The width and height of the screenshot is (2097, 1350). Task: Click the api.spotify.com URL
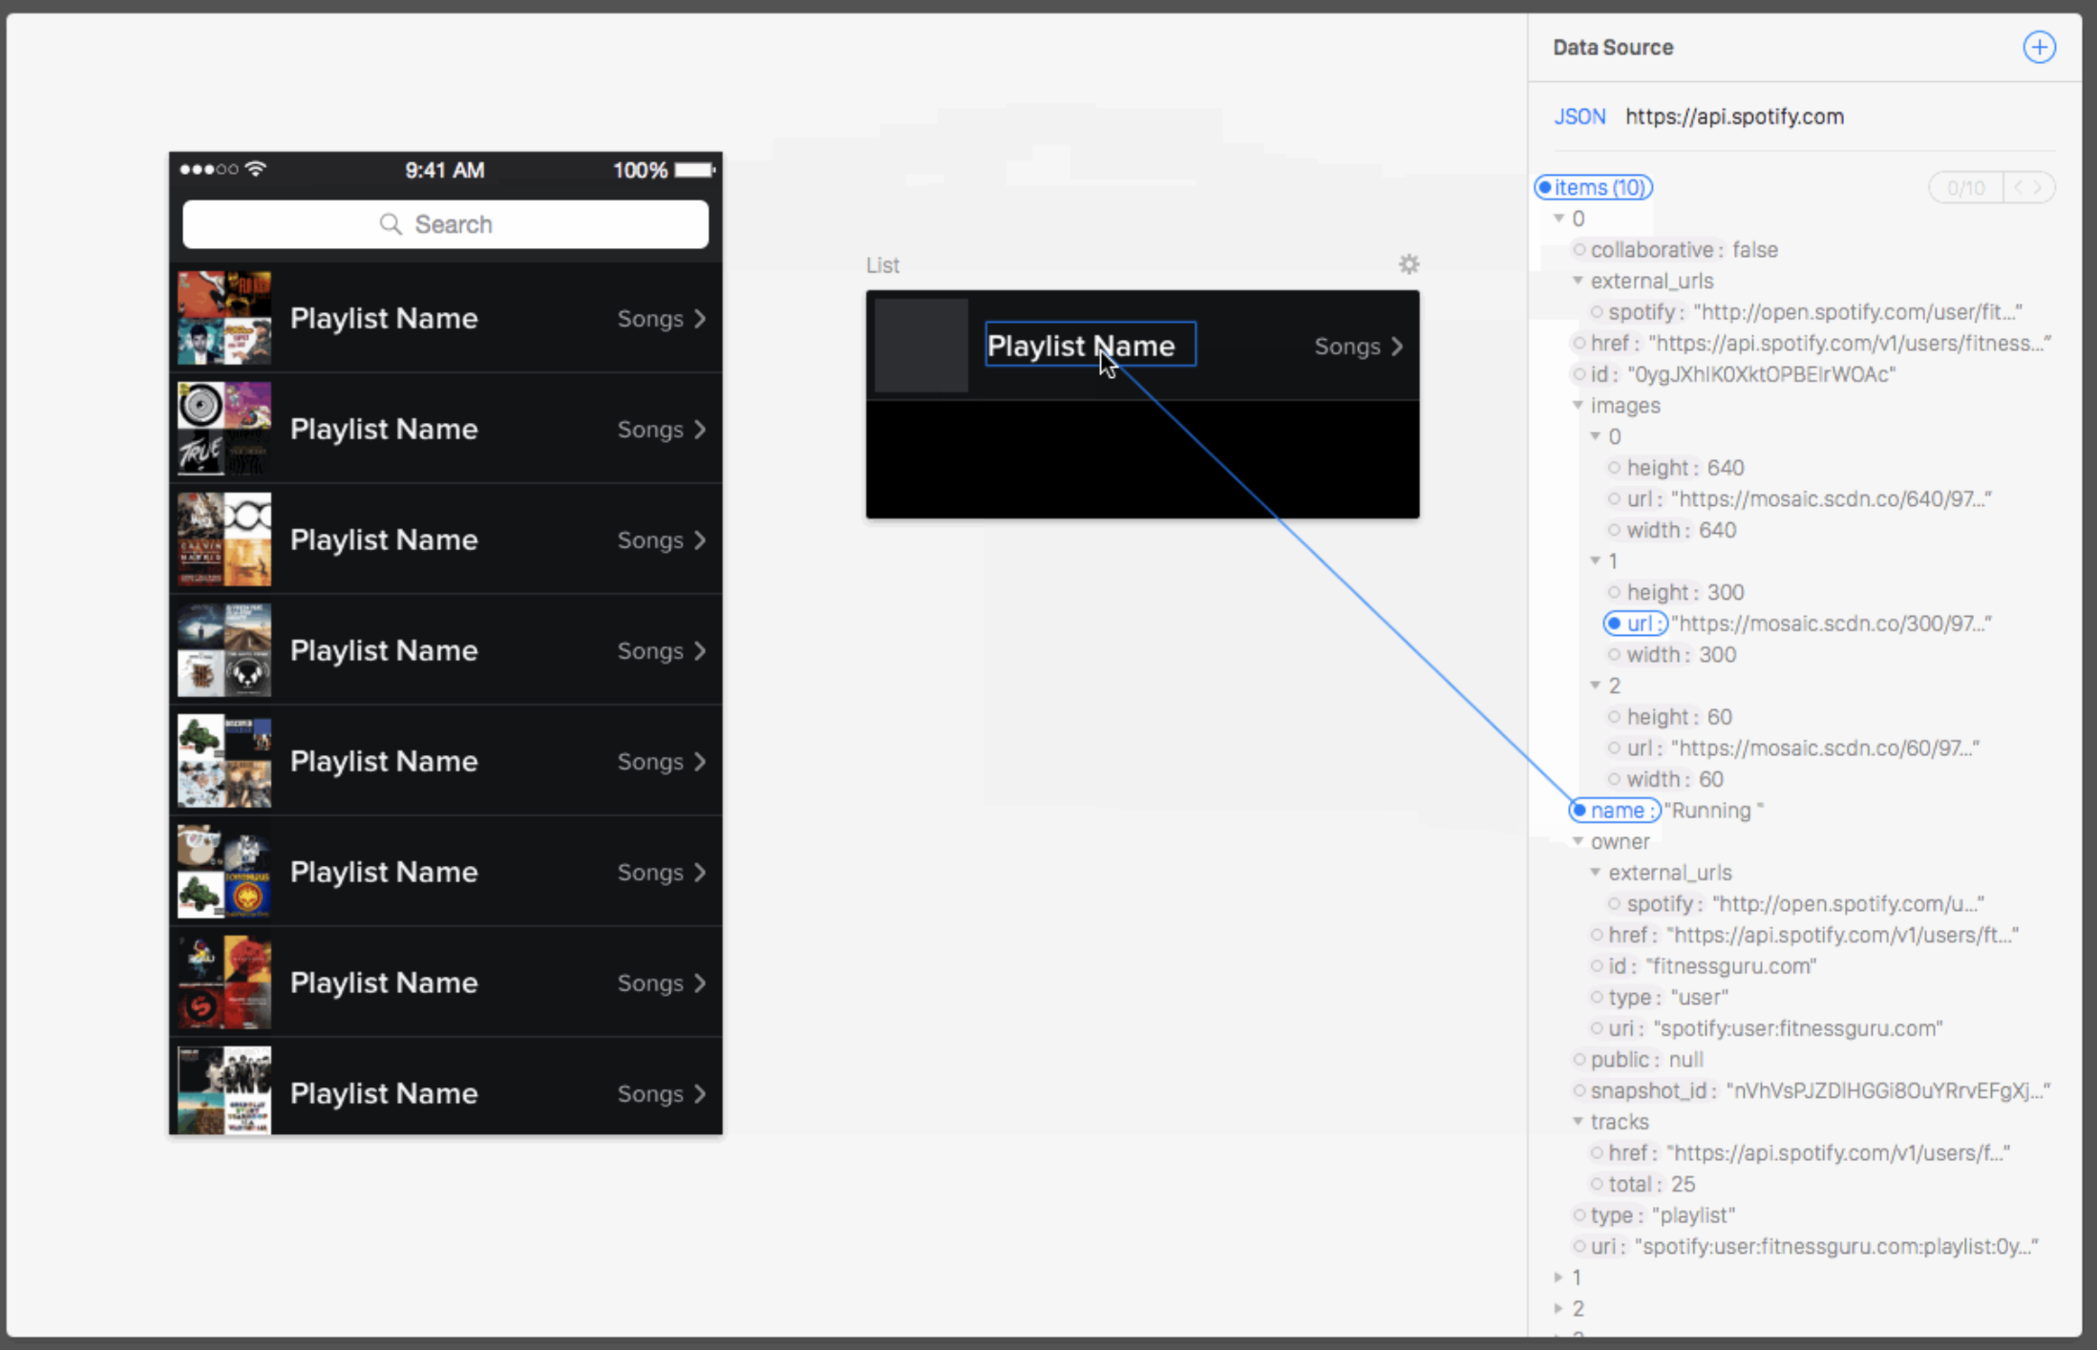click(x=1734, y=117)
